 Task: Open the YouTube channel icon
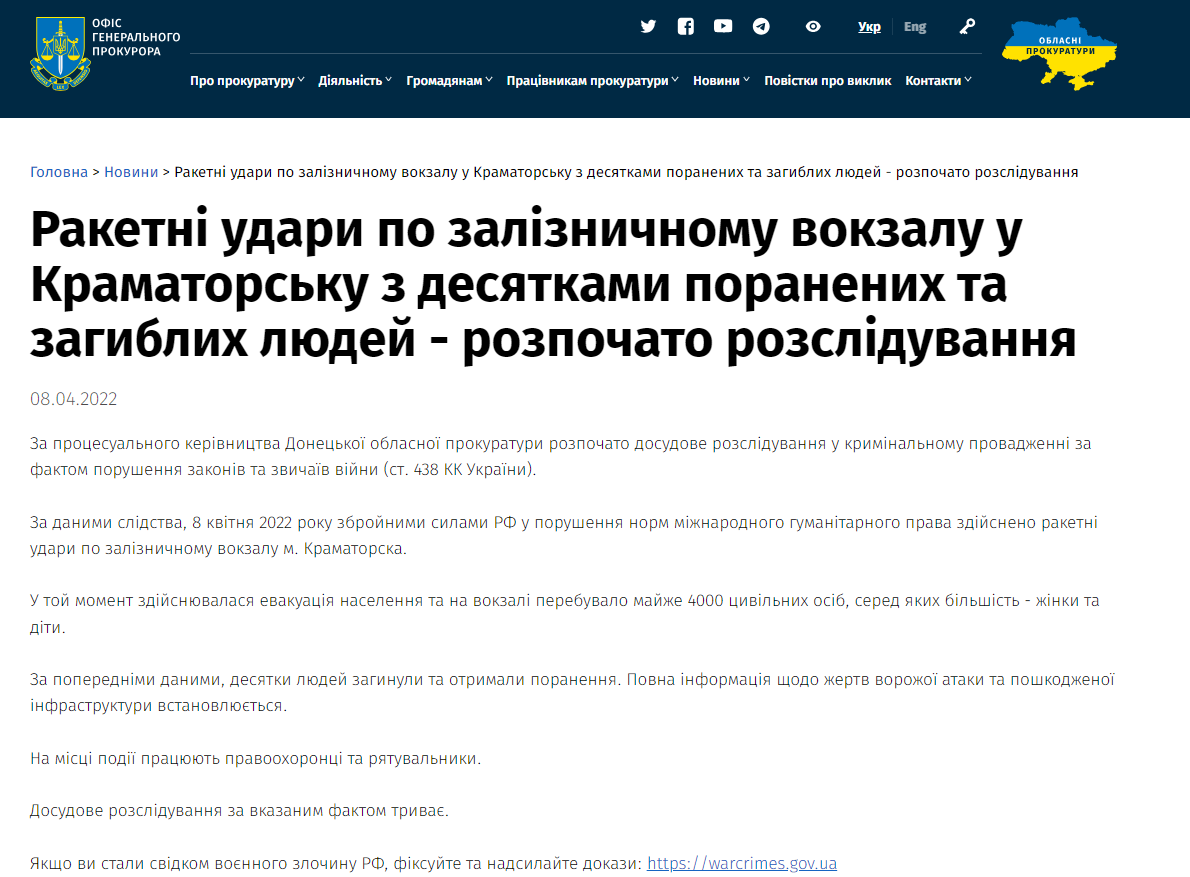[722, 26]
